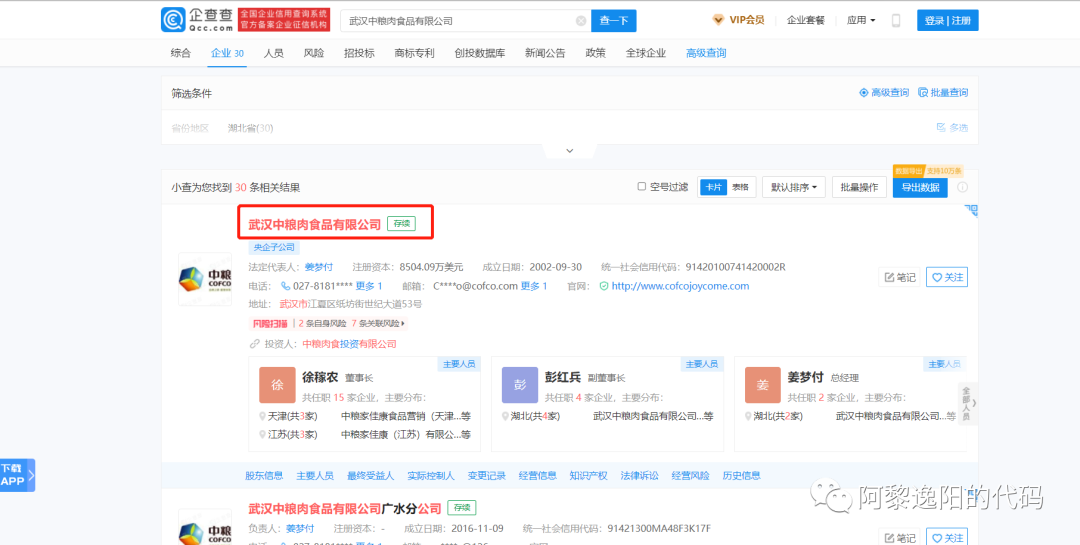The height and width of the screenshot is (545, 1080).
Task: Open the 招投标 tab
Action: tap(359, 53)
